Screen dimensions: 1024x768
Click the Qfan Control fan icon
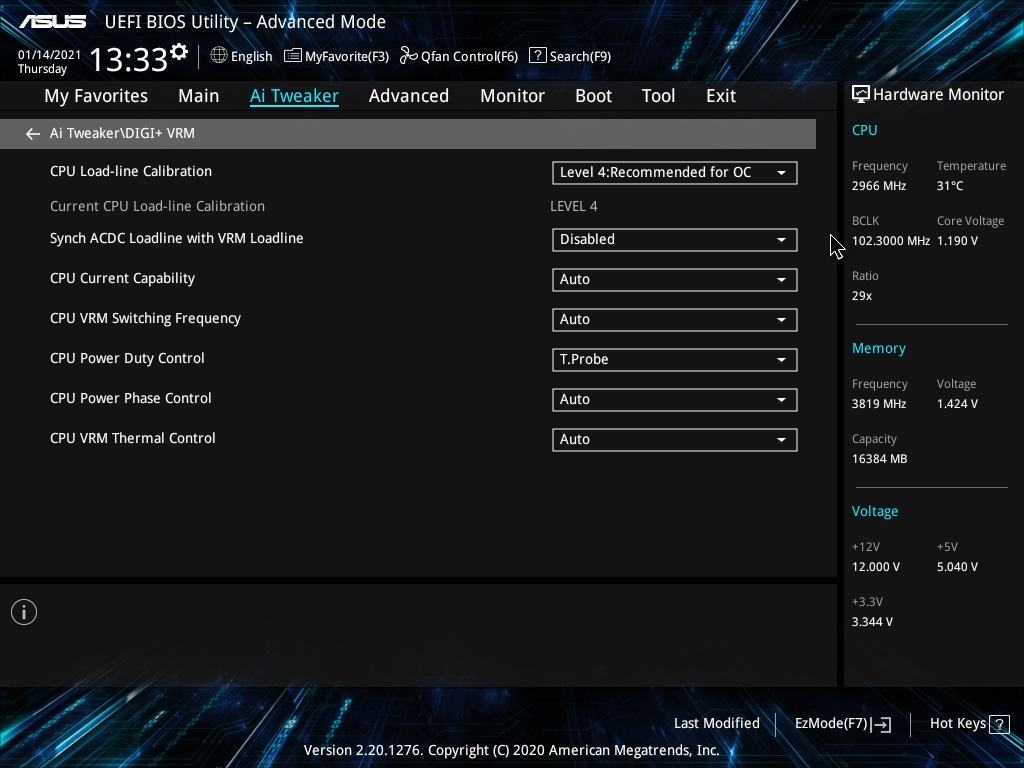pyautogui.click(x=408, y=56)
